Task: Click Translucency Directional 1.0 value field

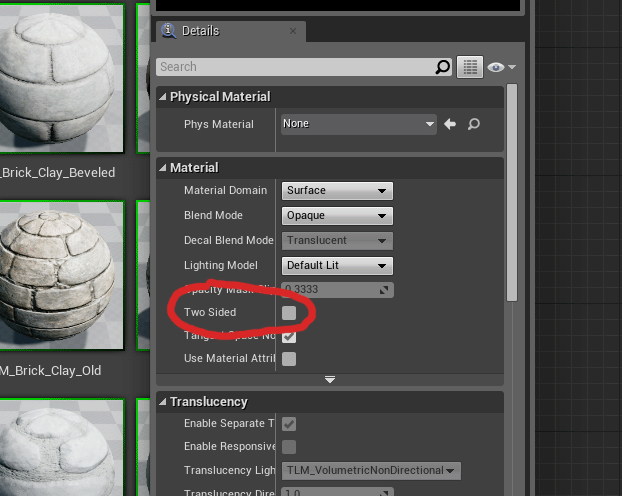Action: coord(337,492)
